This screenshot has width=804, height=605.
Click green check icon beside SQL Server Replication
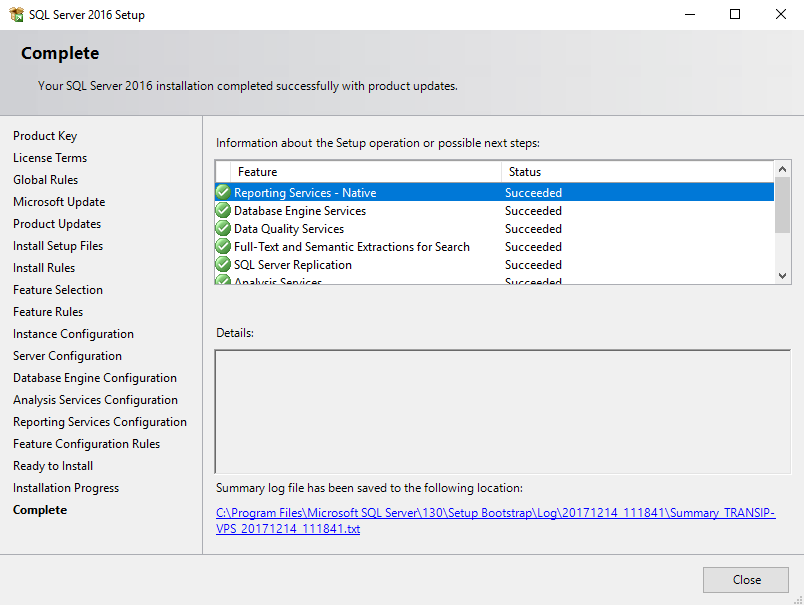click(223, 264)
